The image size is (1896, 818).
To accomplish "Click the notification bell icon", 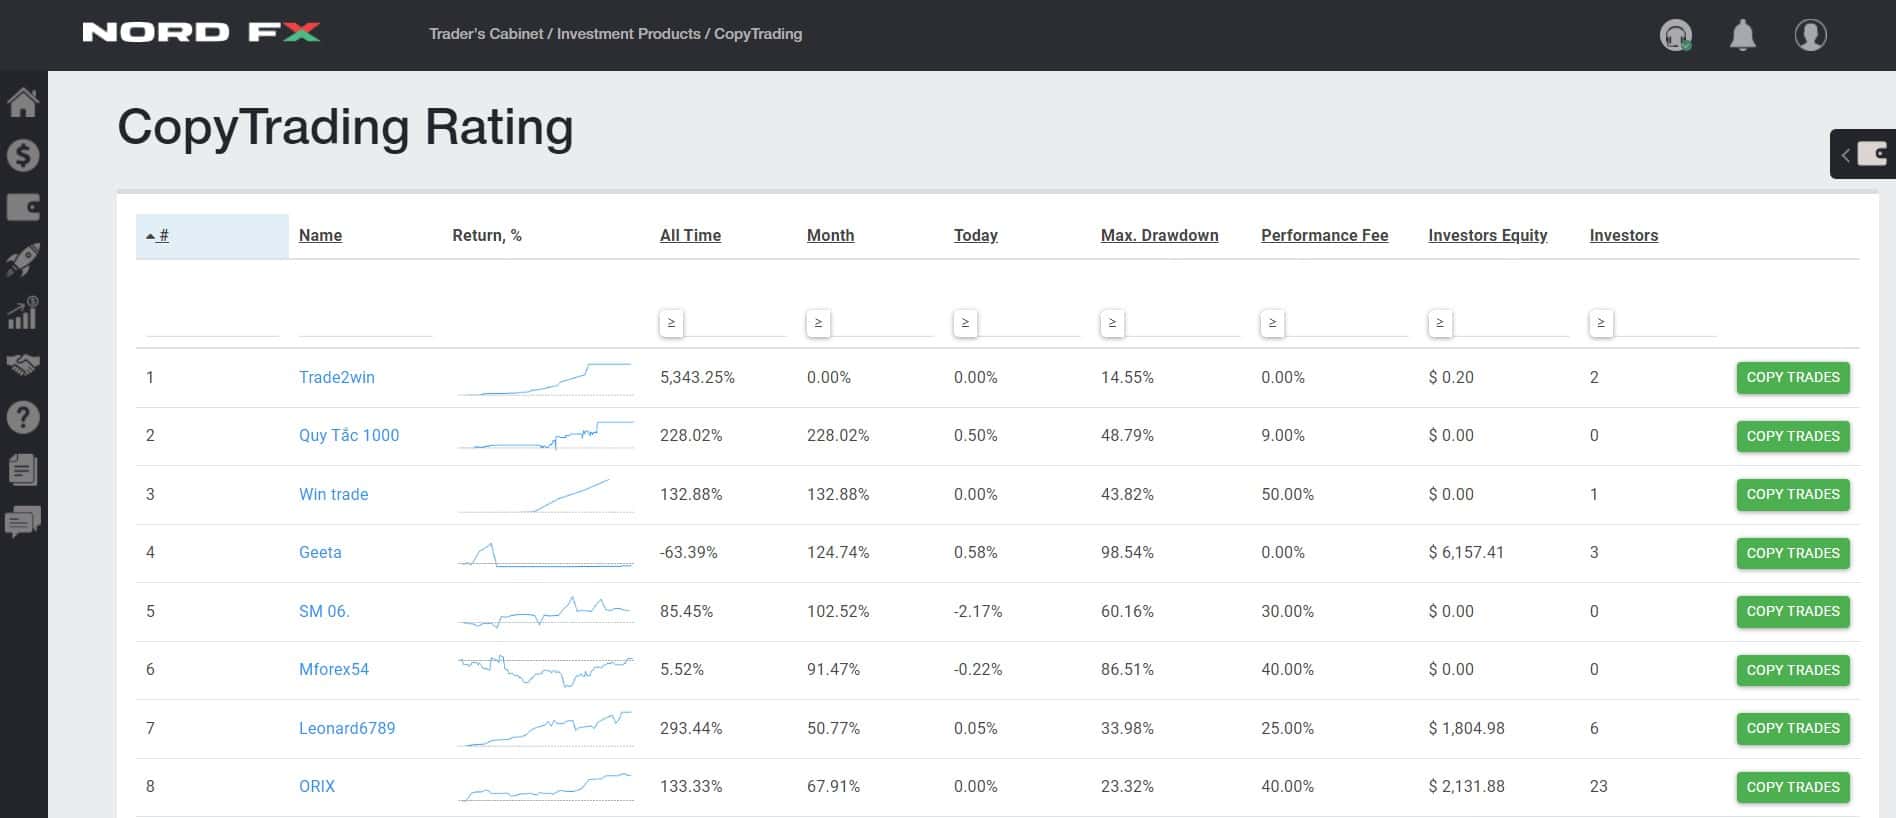I will tap(1743, 35).
